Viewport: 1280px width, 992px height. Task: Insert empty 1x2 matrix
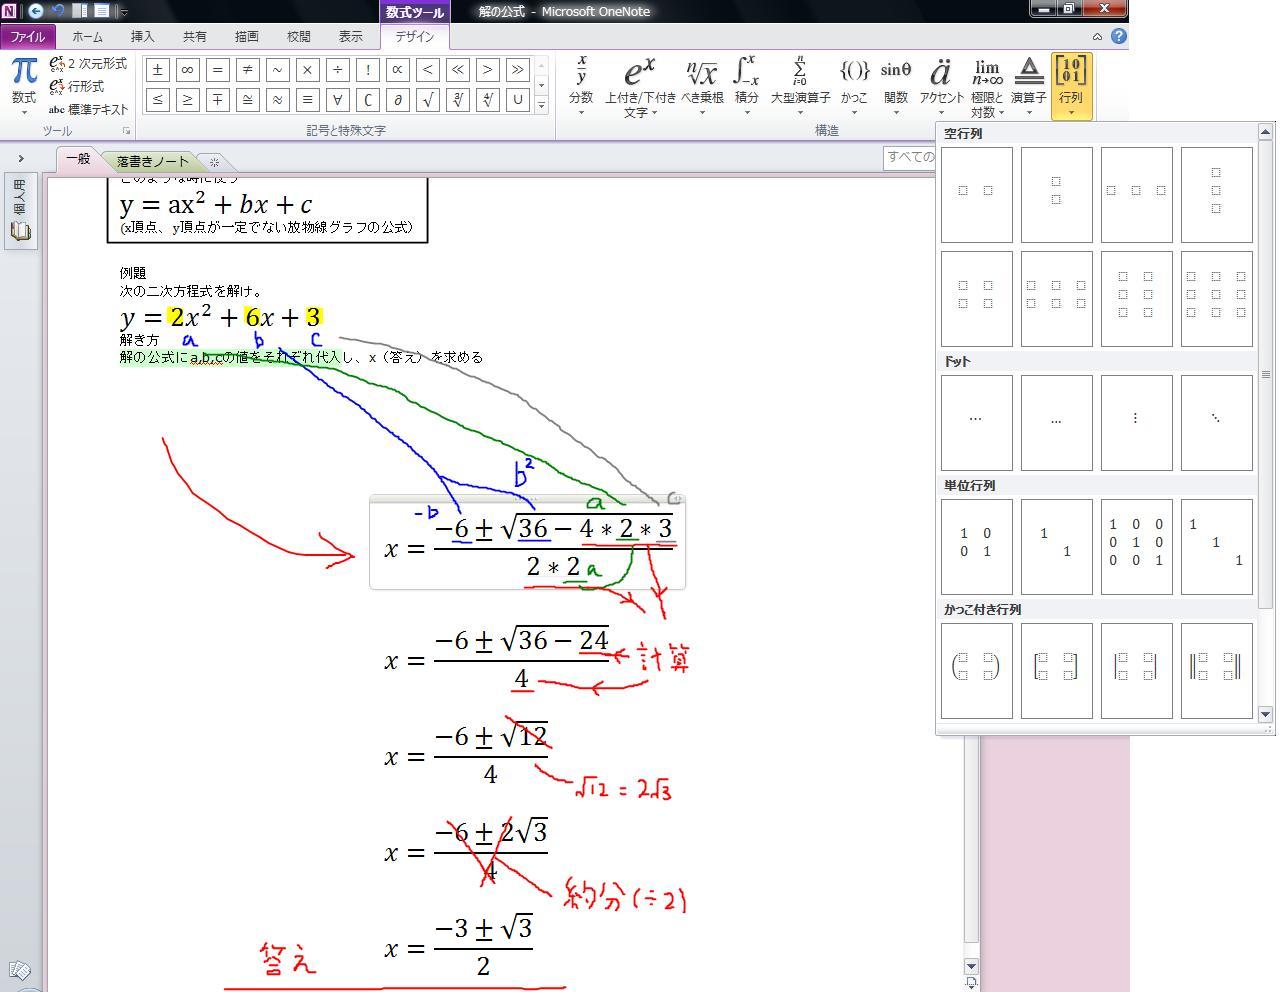pos(977,194)
